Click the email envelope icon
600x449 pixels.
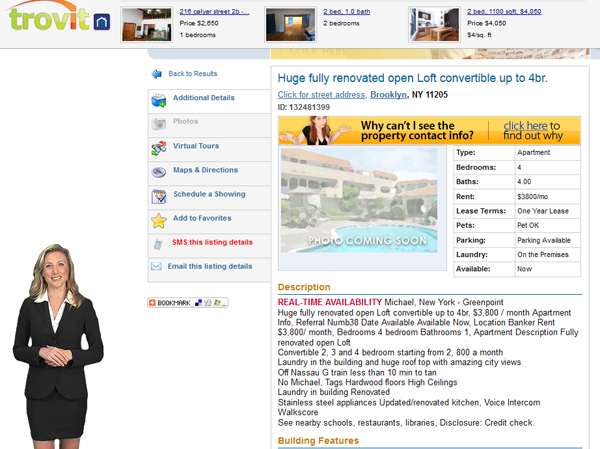pos(156,266)
